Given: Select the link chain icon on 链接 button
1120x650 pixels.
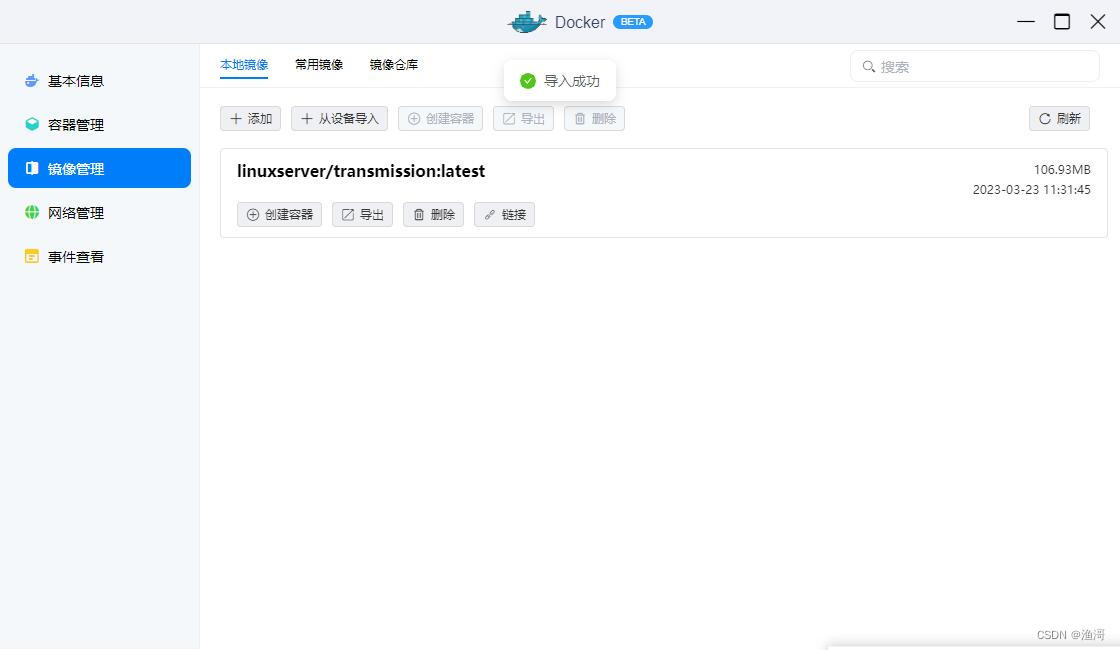Looking at the screenshot, I should click(489, 214).
